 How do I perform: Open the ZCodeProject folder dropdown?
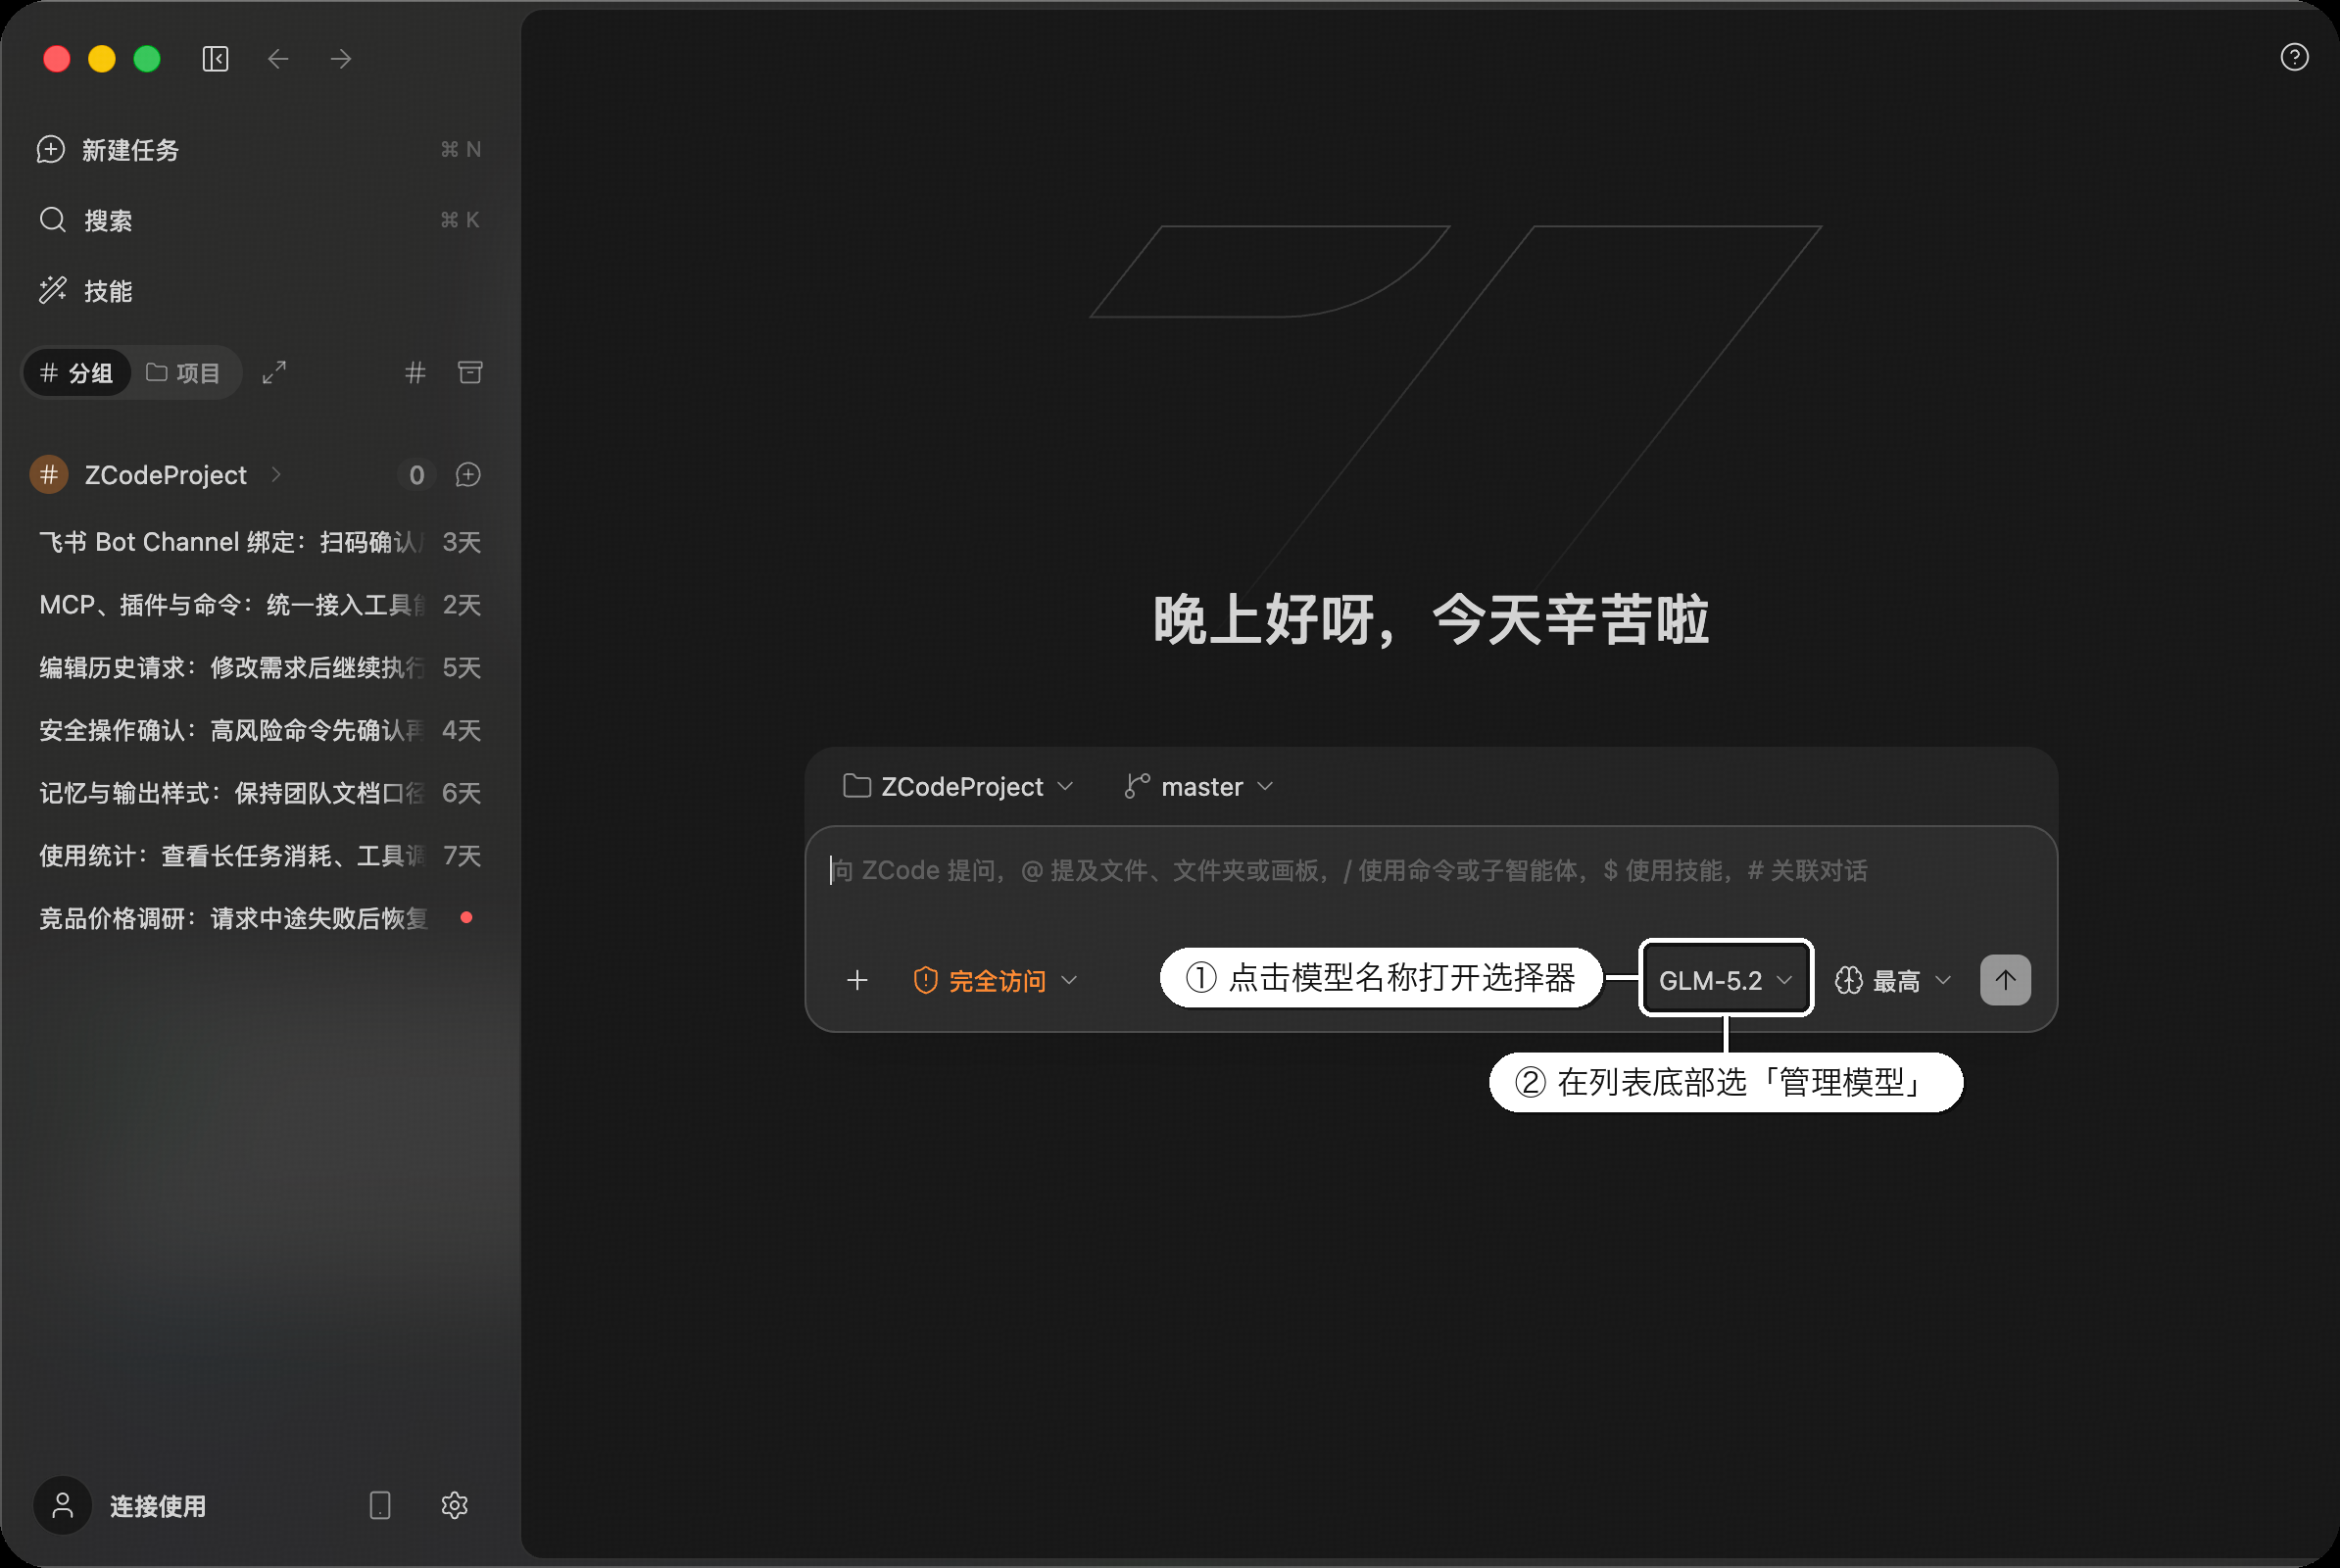(x=959, y=787)
